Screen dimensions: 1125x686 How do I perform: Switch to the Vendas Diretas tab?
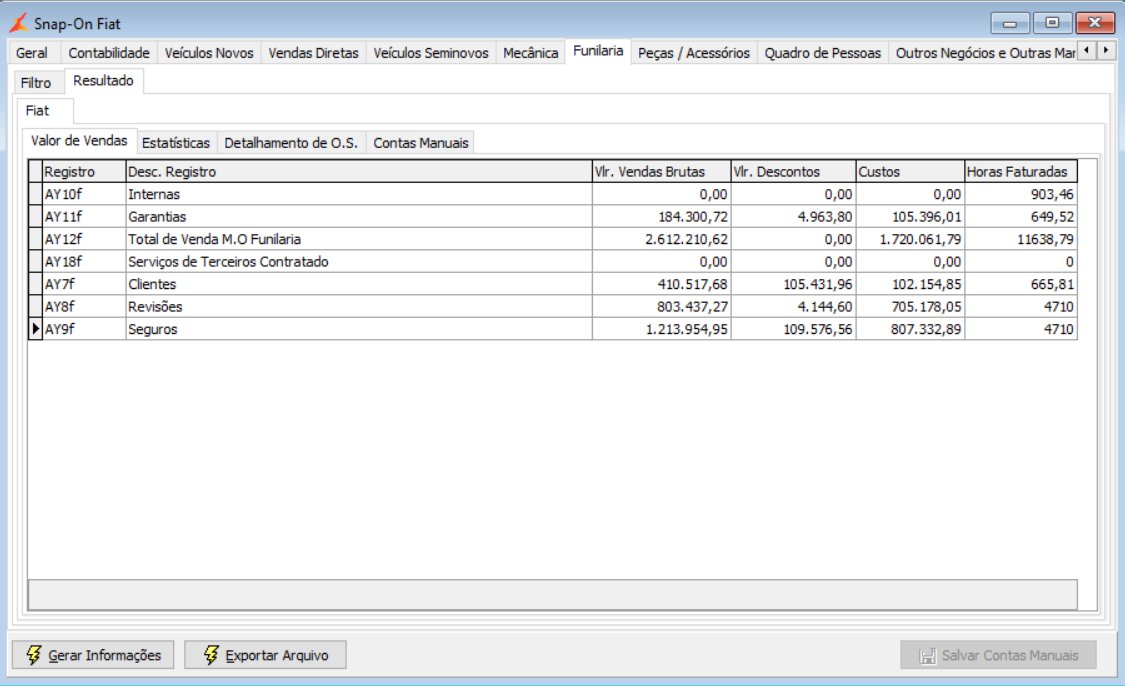[313, 53]
